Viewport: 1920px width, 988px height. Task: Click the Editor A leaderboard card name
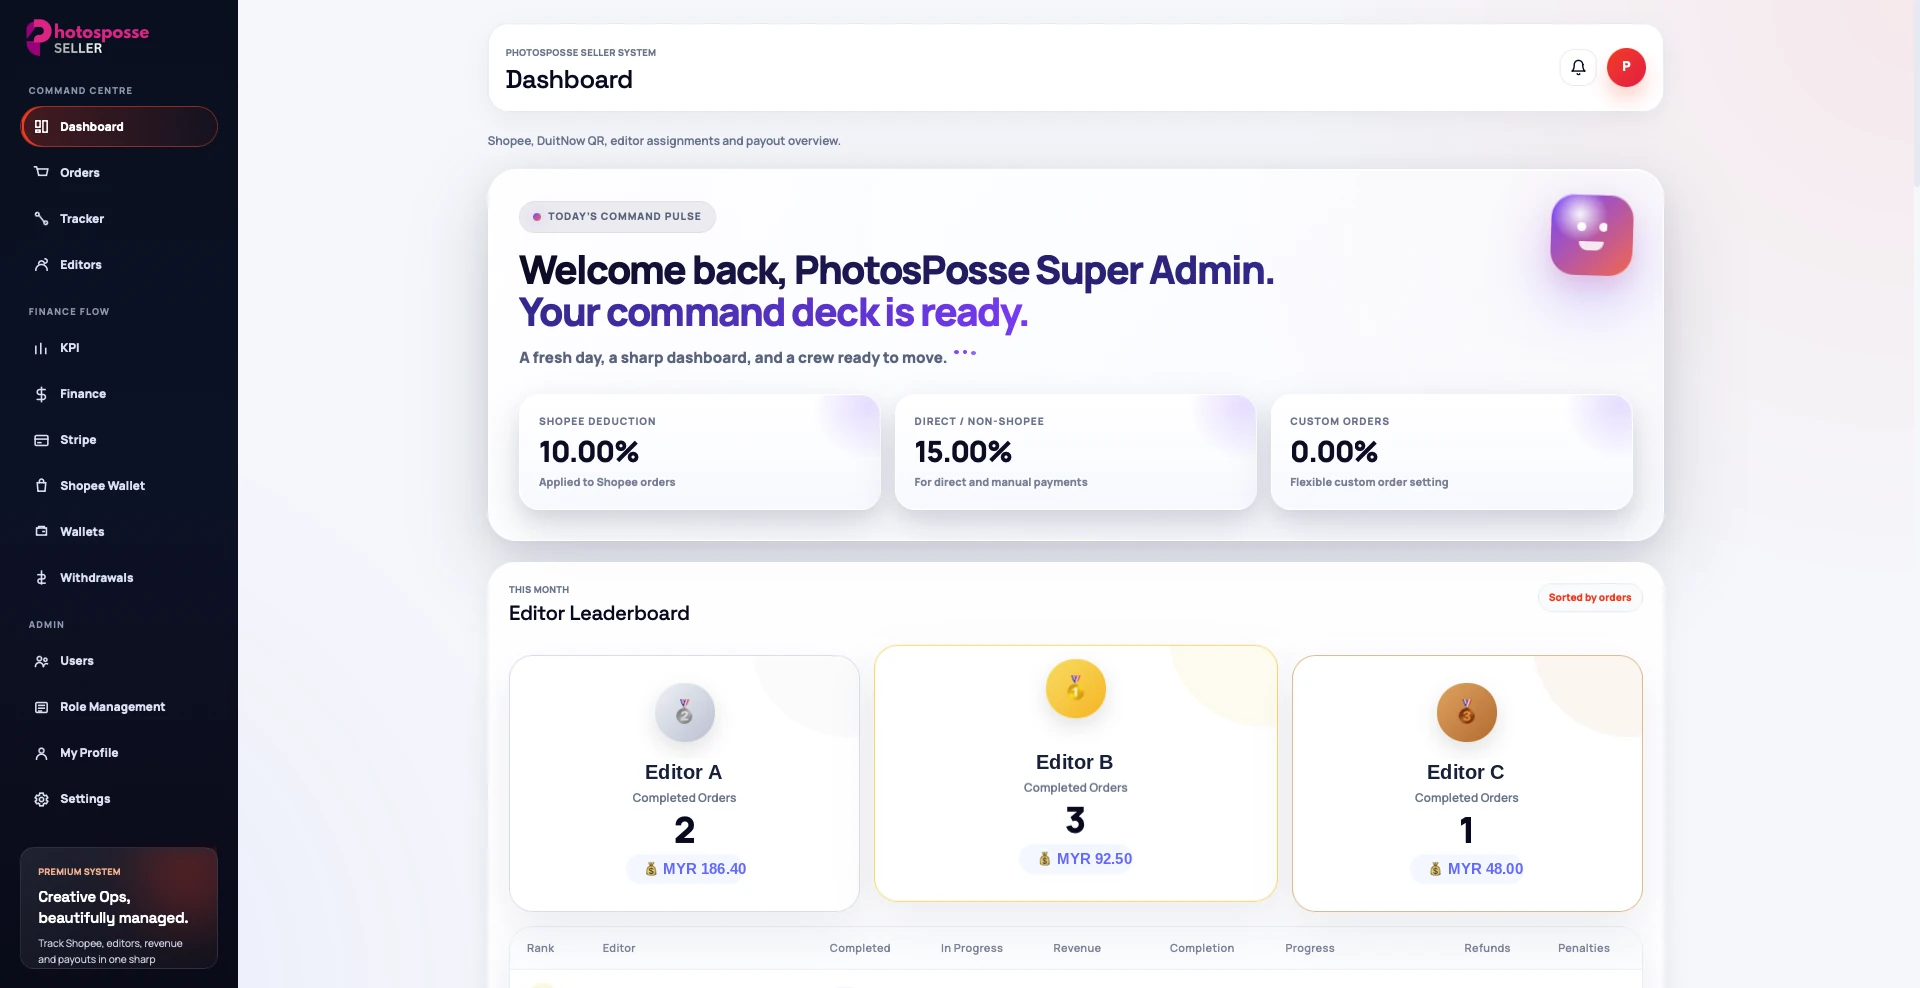tap(684, 772)
